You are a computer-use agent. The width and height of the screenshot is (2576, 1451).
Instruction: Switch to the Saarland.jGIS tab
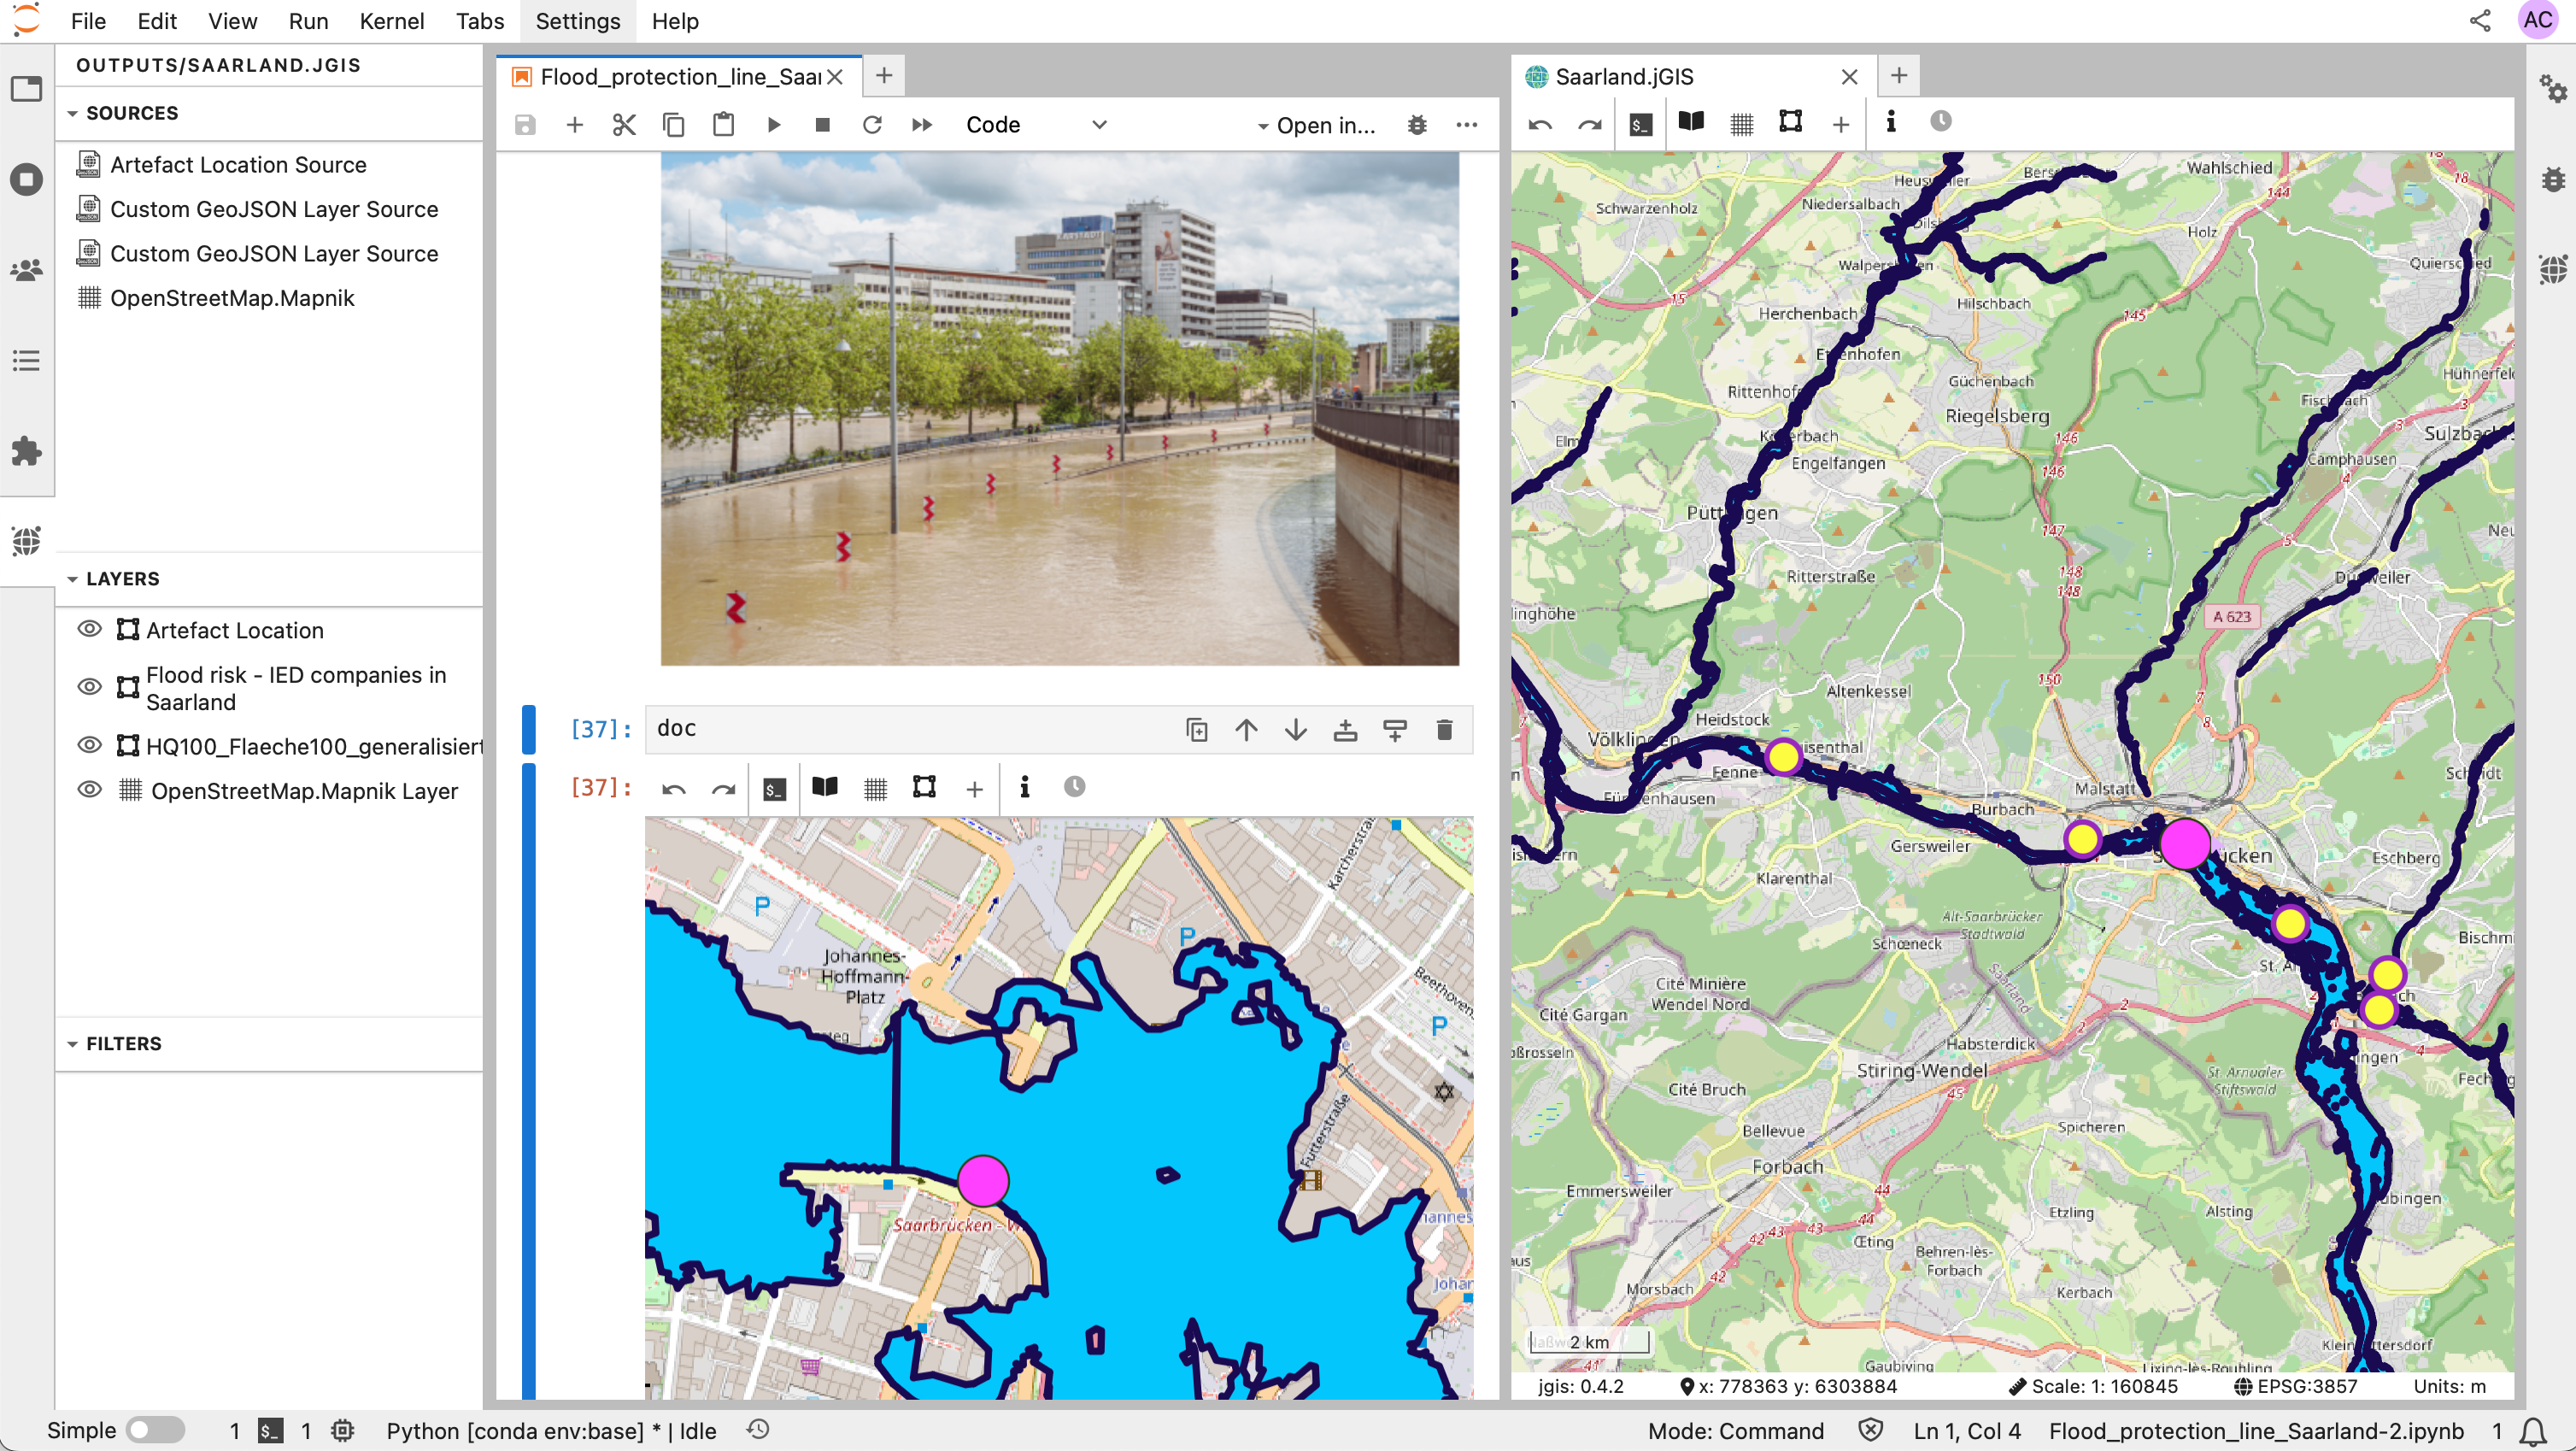(x=1624, y=77)
